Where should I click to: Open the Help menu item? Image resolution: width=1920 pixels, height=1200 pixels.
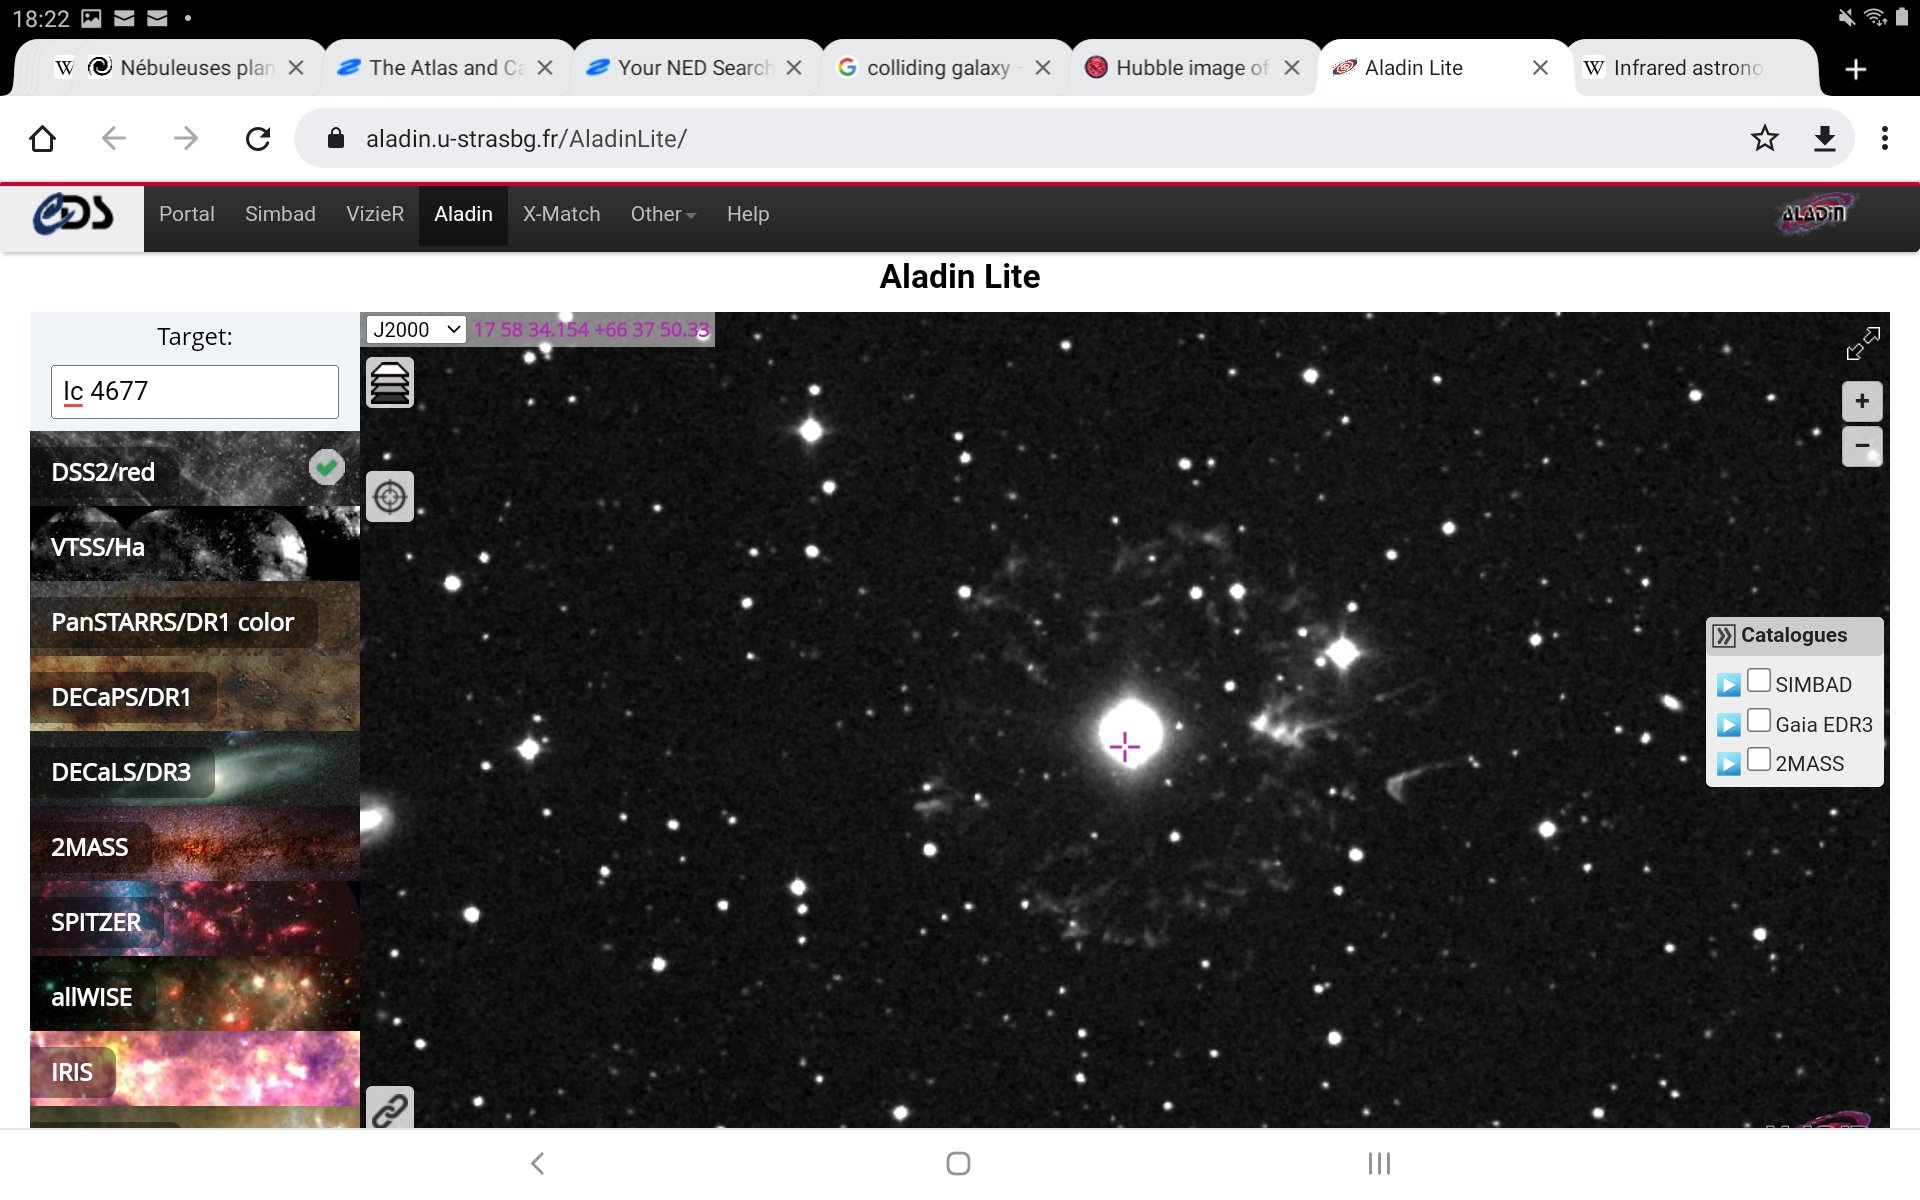[748, 214]
